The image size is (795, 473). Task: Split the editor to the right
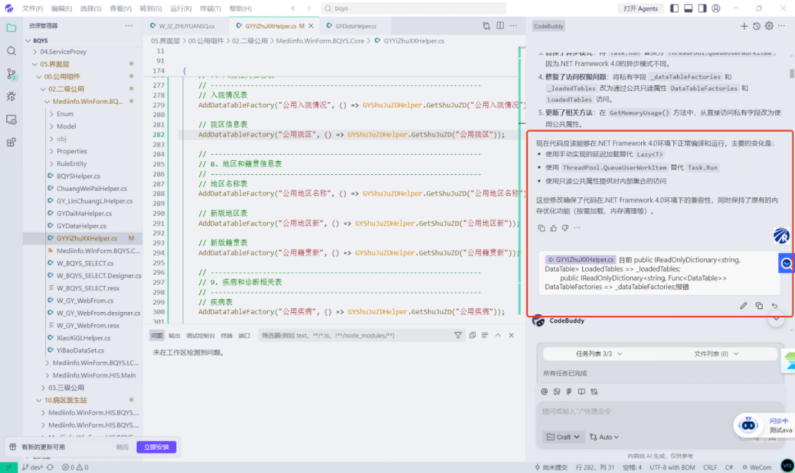pyautogui.click(x=500, y=26)
